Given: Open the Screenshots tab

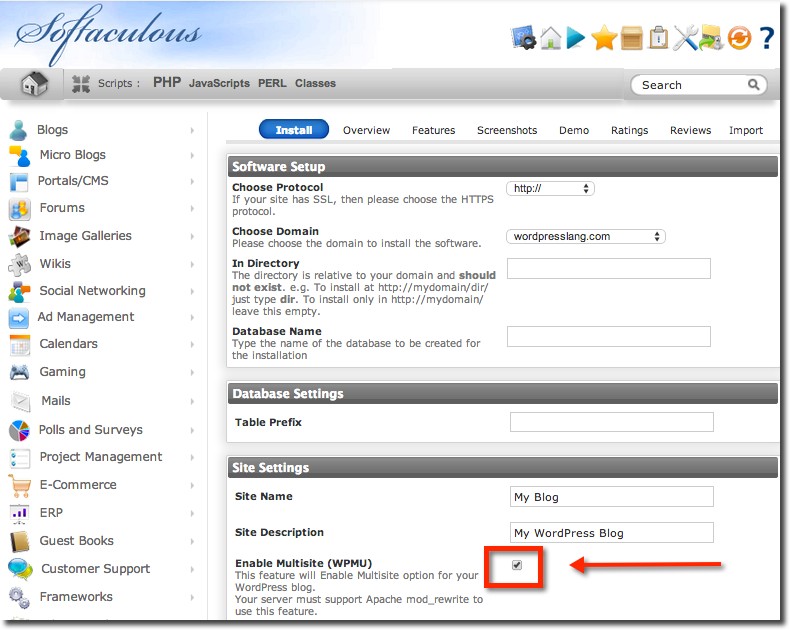Looking at the screenshot, I should pos(507,131).
